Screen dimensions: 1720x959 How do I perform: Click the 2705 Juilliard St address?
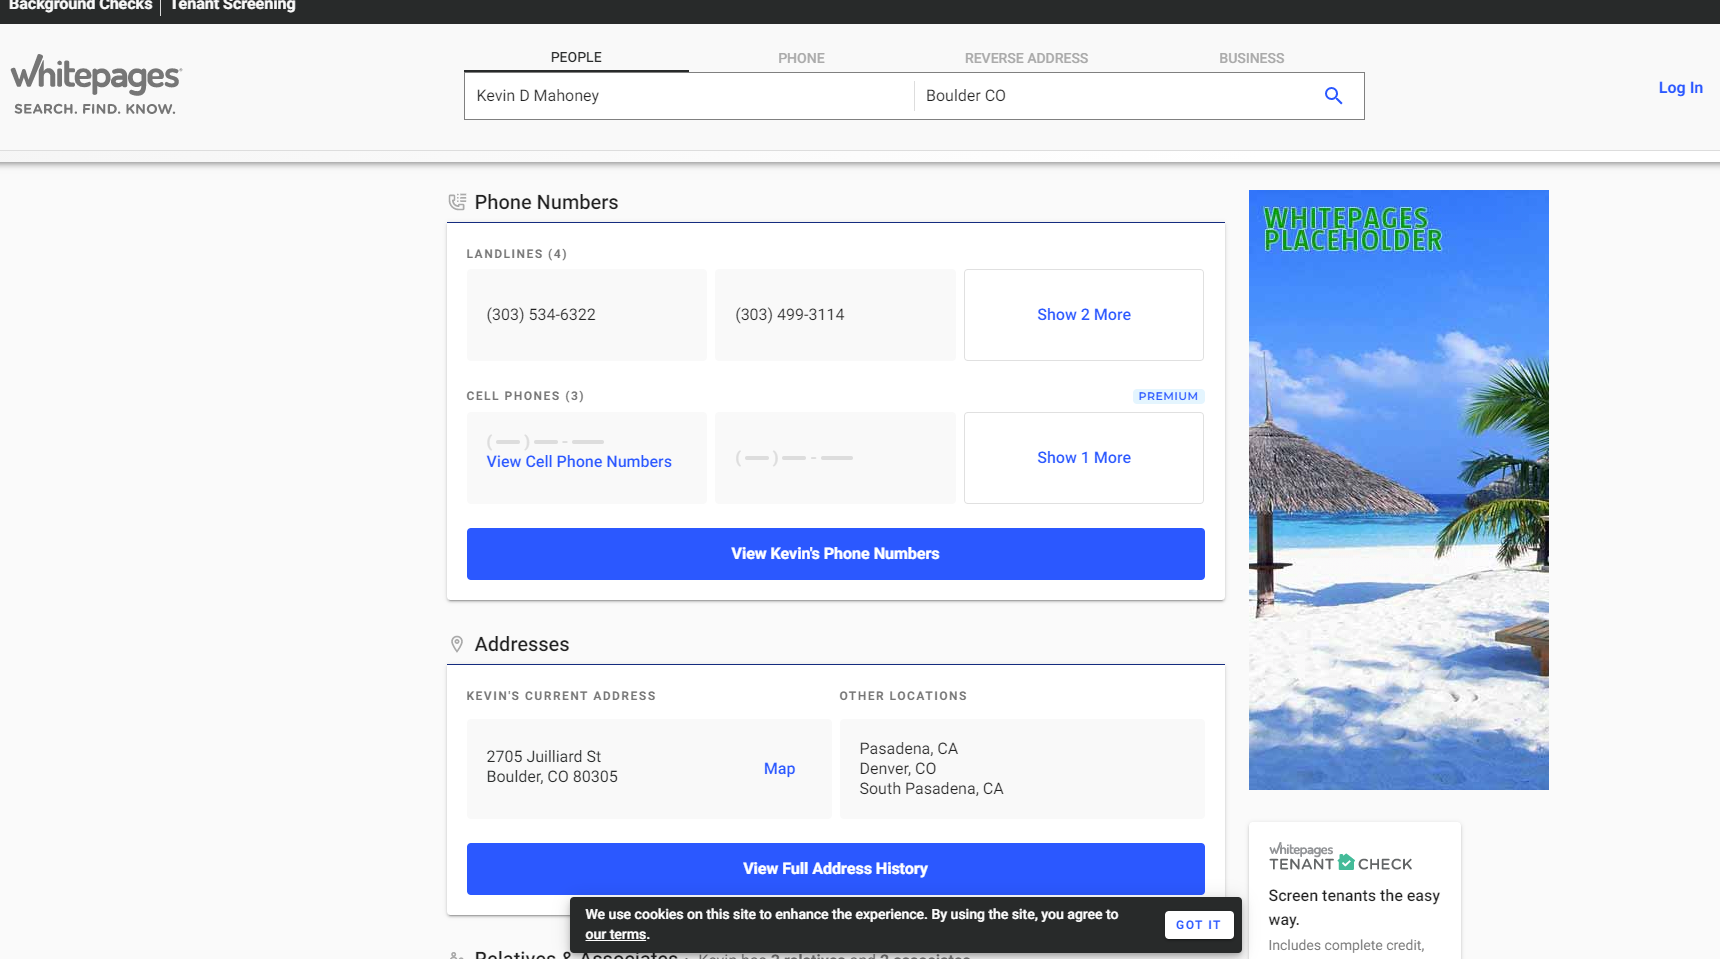click(x=543, y=757)
